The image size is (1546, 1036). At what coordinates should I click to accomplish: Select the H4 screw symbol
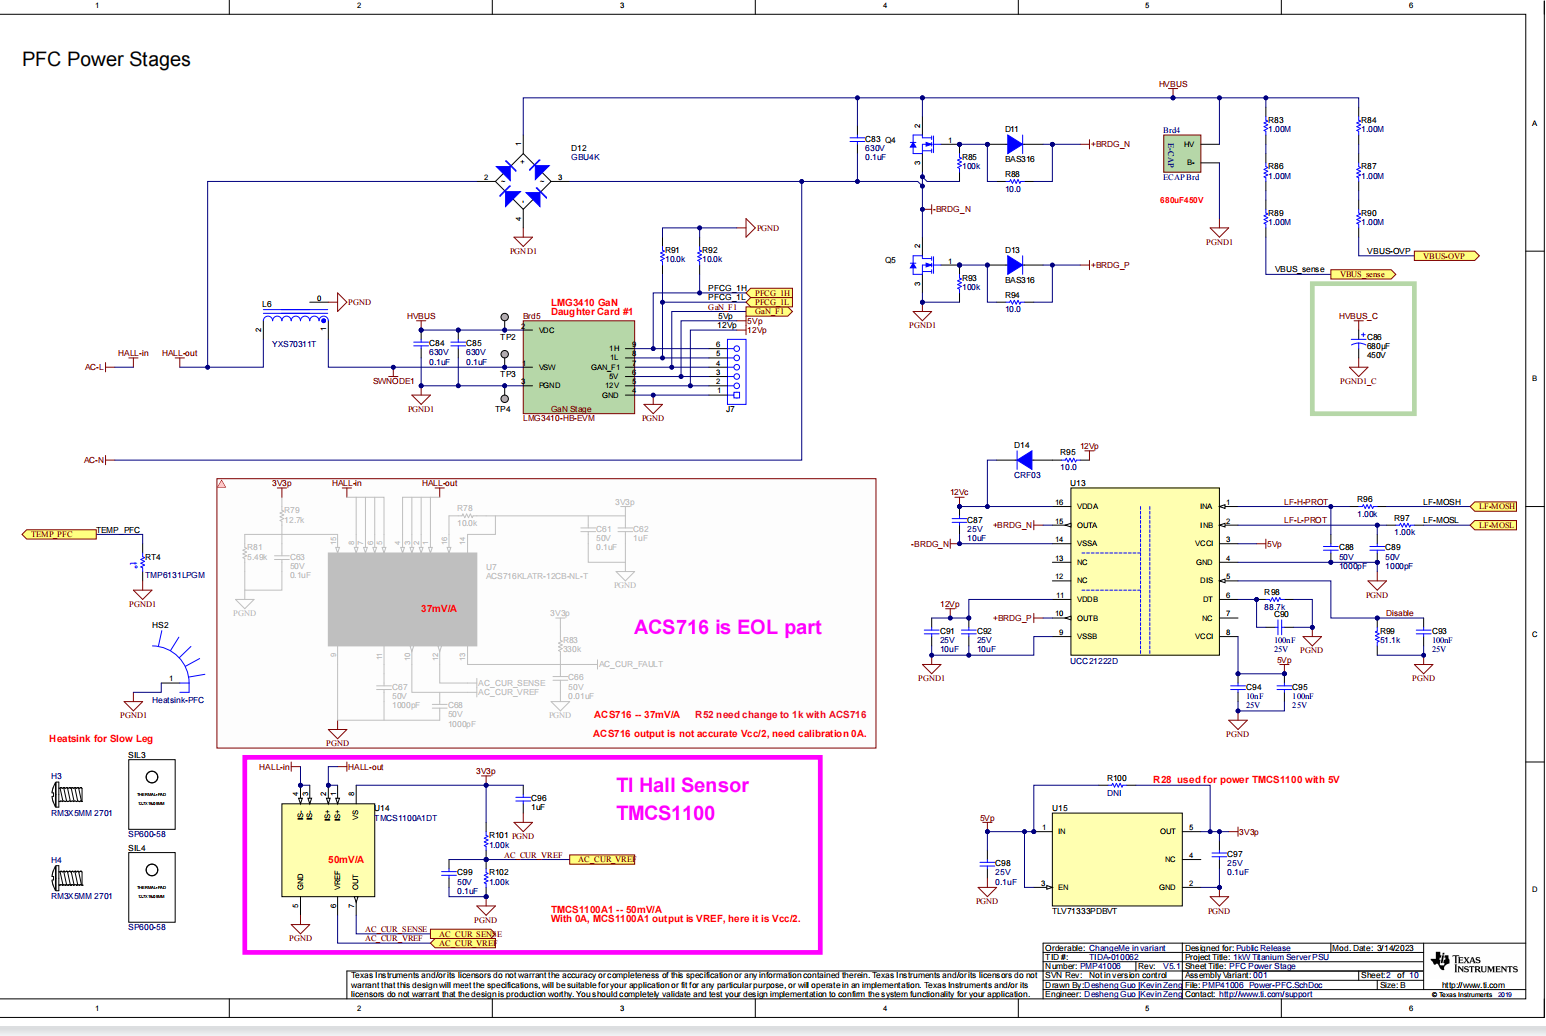coord(67,878)
